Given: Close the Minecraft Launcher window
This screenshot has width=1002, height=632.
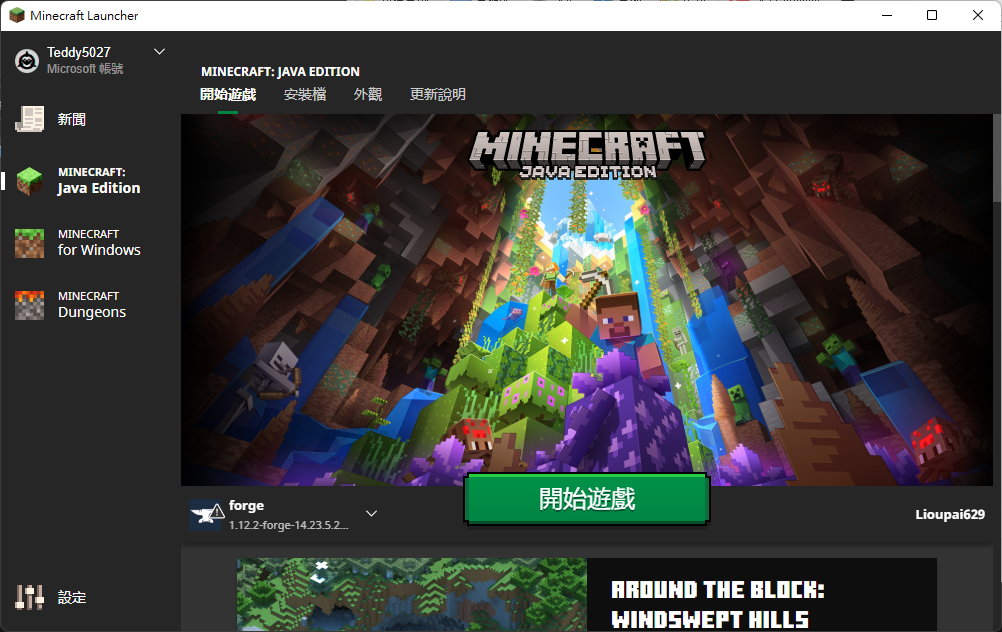Looking at the screenshot, I should pyautogui.click(x=978, y=15).
